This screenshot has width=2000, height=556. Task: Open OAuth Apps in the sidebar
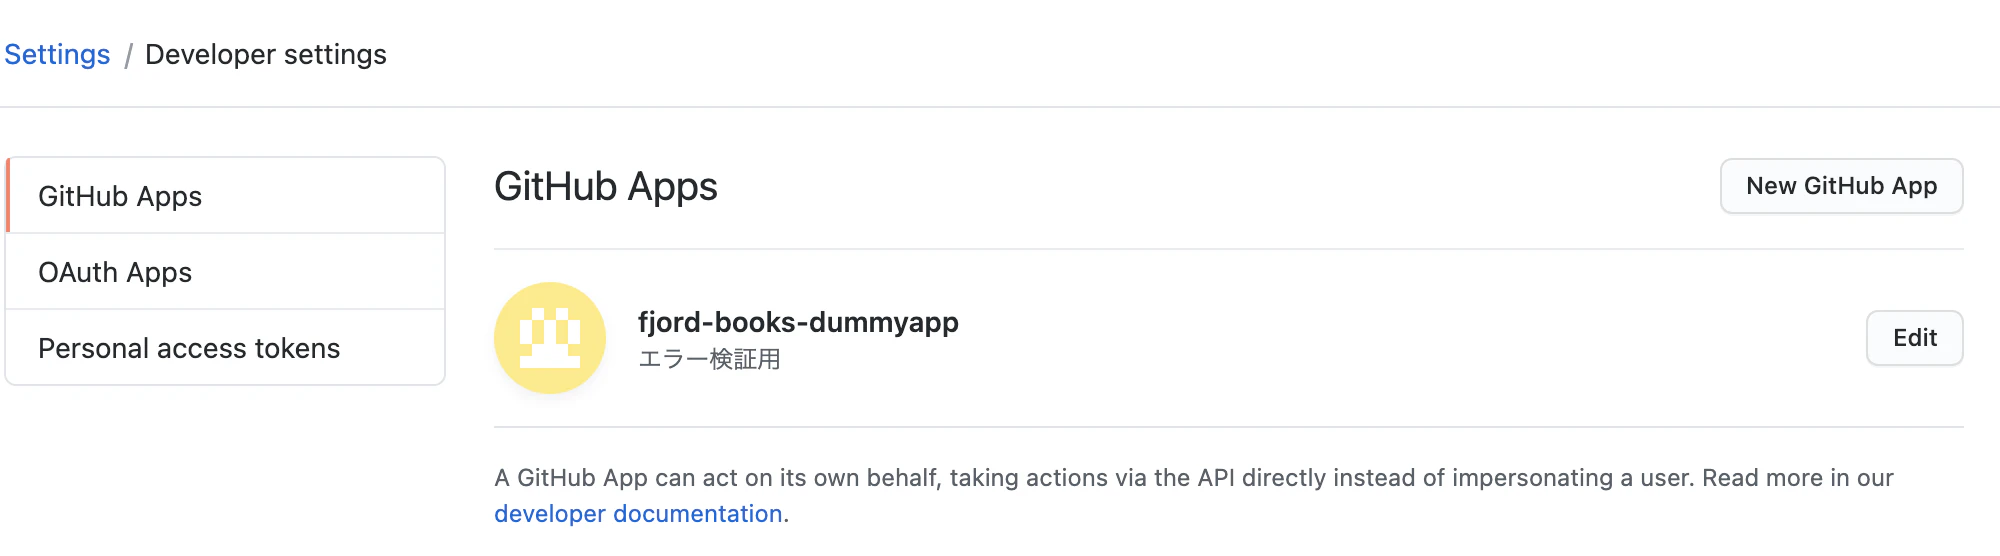225,272
